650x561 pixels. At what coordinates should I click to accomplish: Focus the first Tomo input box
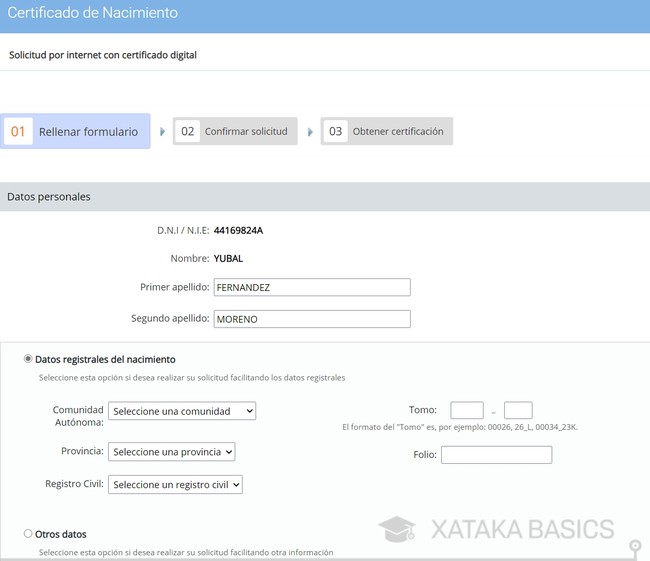click(467, 410)
